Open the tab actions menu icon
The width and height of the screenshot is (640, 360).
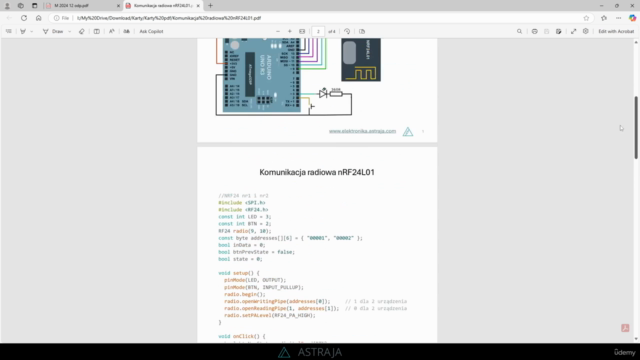pyautogui.click(x=35, y=6)
